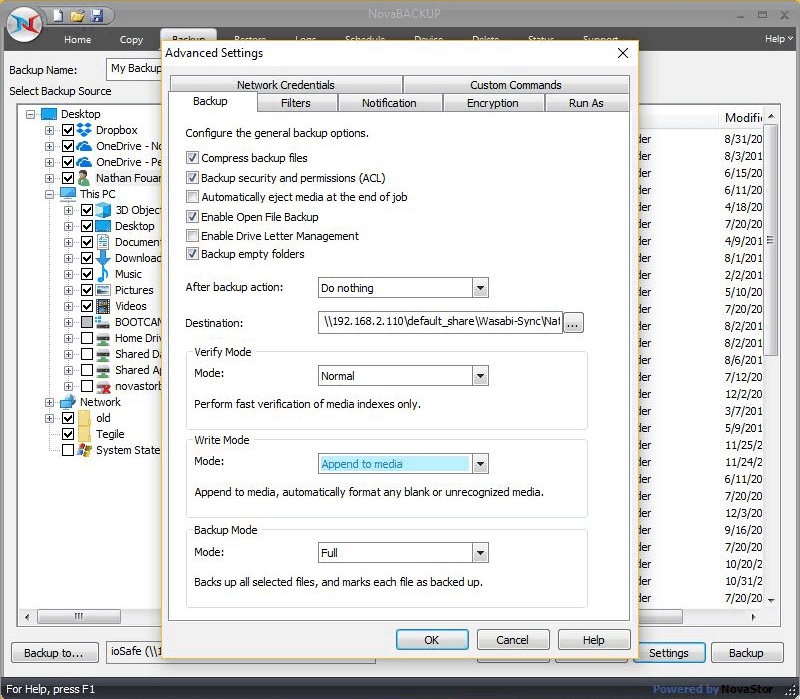This screenshot has height=699, width=800.
Task: Click the Help button in dialog
Action: (x=594, y=640)
